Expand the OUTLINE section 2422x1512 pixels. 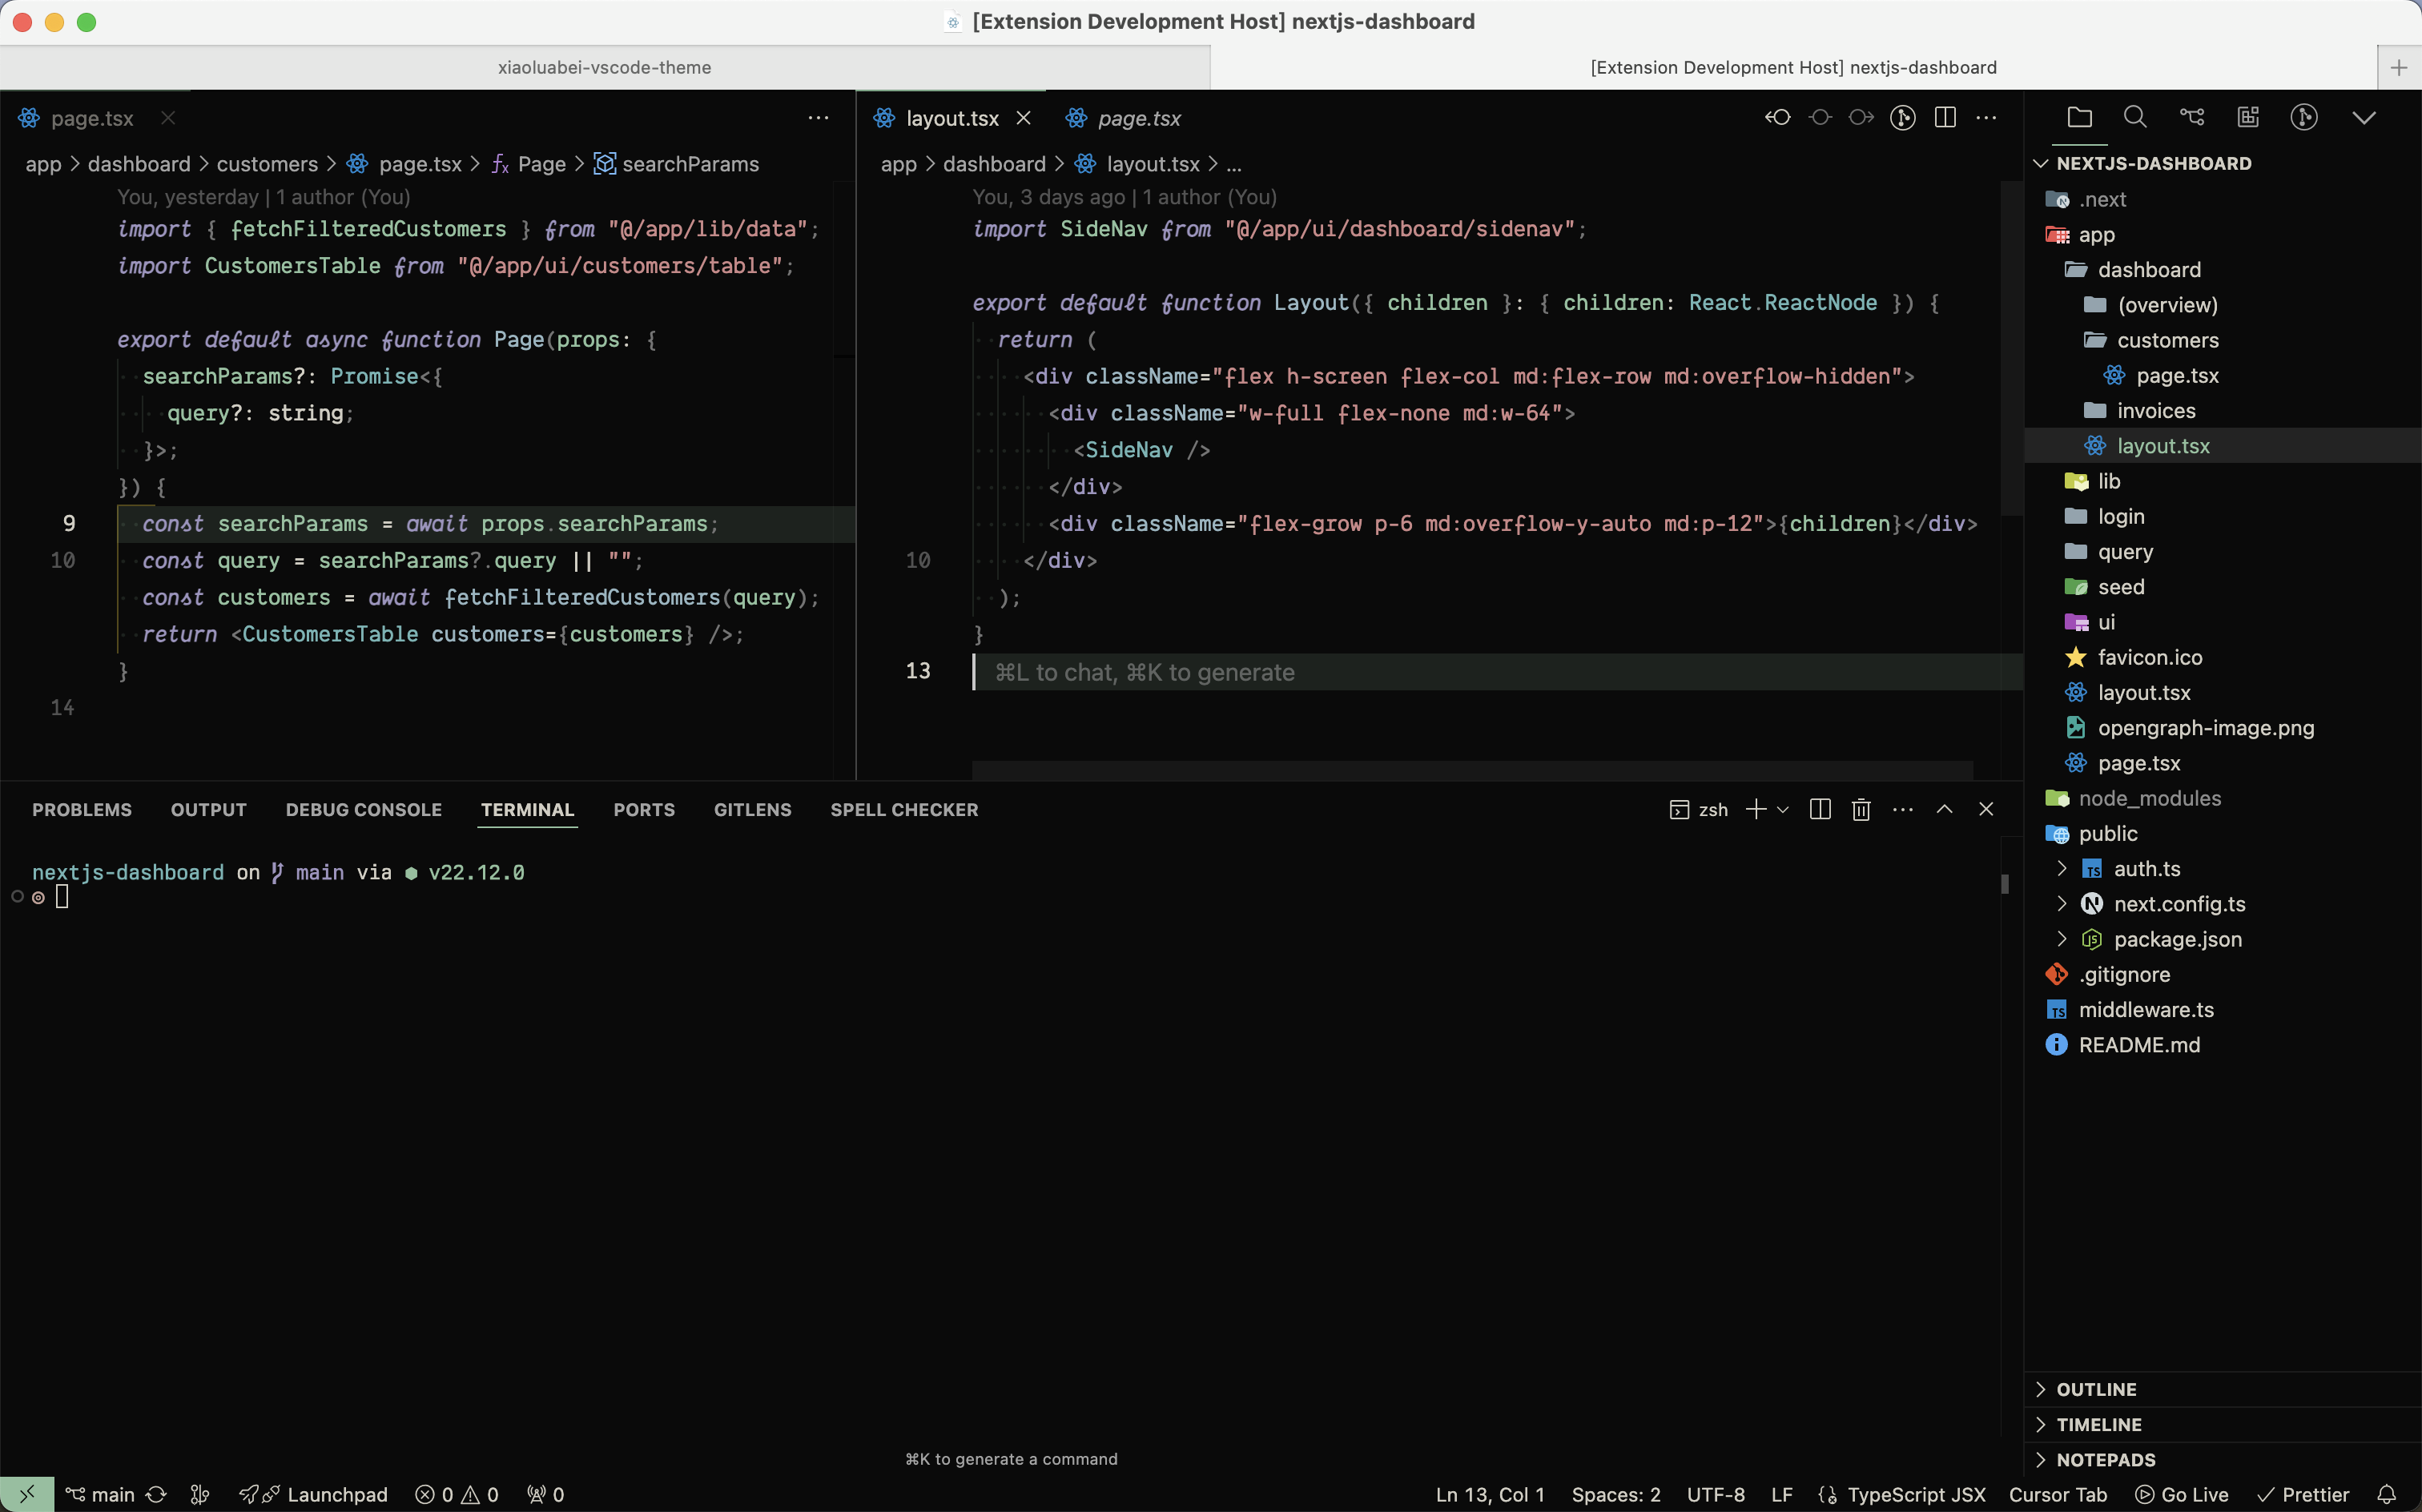pyautogui.click(x=2096, y=1389)
